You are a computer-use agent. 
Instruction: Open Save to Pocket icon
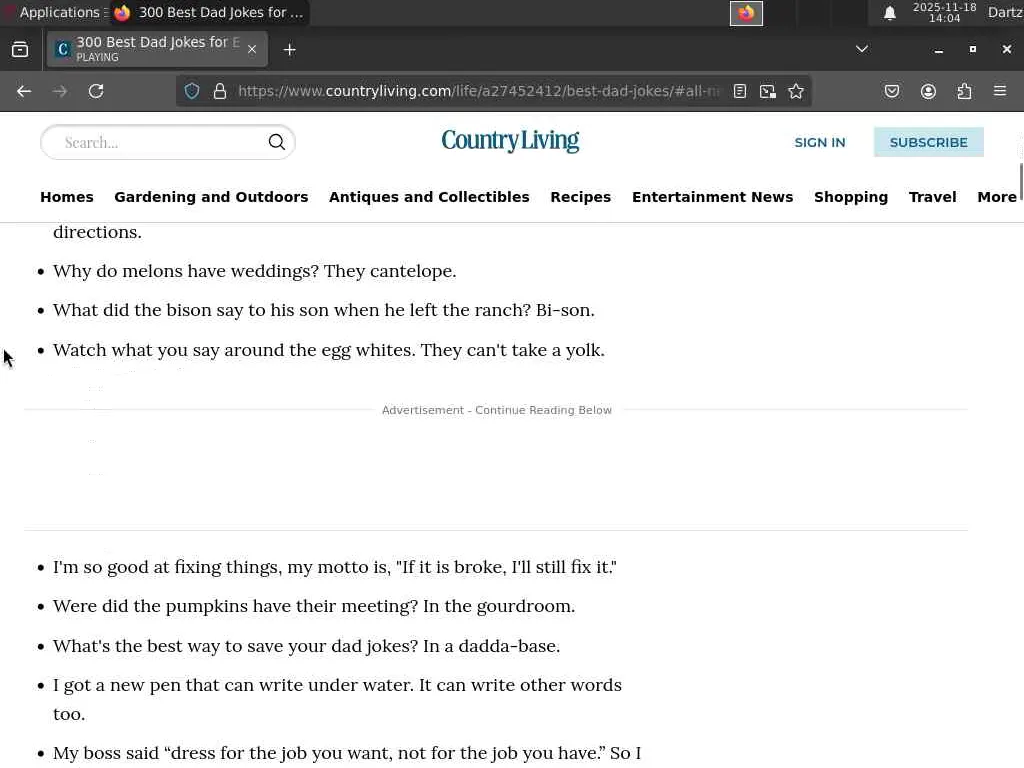892,91
